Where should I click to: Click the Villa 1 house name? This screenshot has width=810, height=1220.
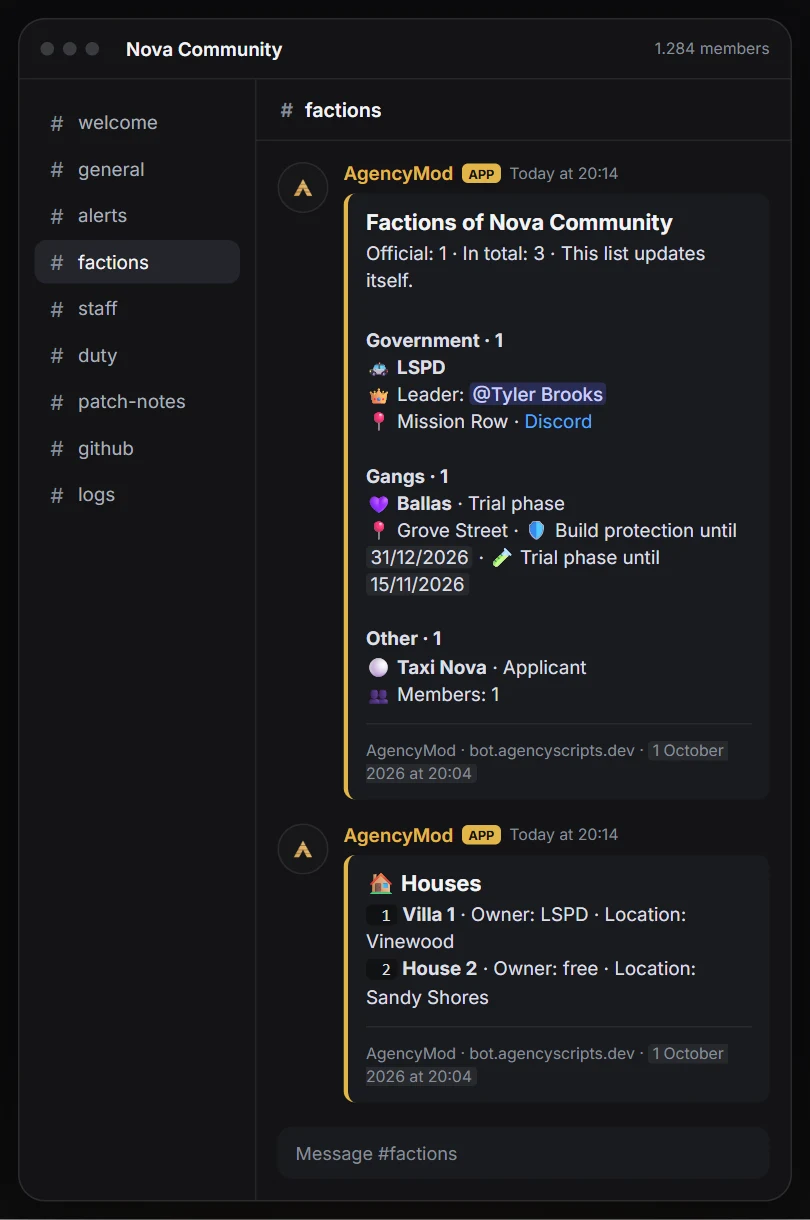tap(429, 914)
